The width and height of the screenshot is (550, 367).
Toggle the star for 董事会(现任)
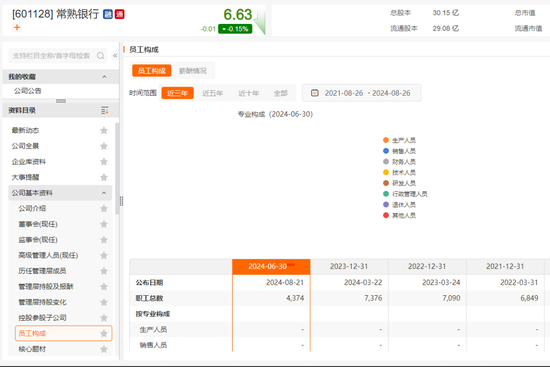click(104, 224)
